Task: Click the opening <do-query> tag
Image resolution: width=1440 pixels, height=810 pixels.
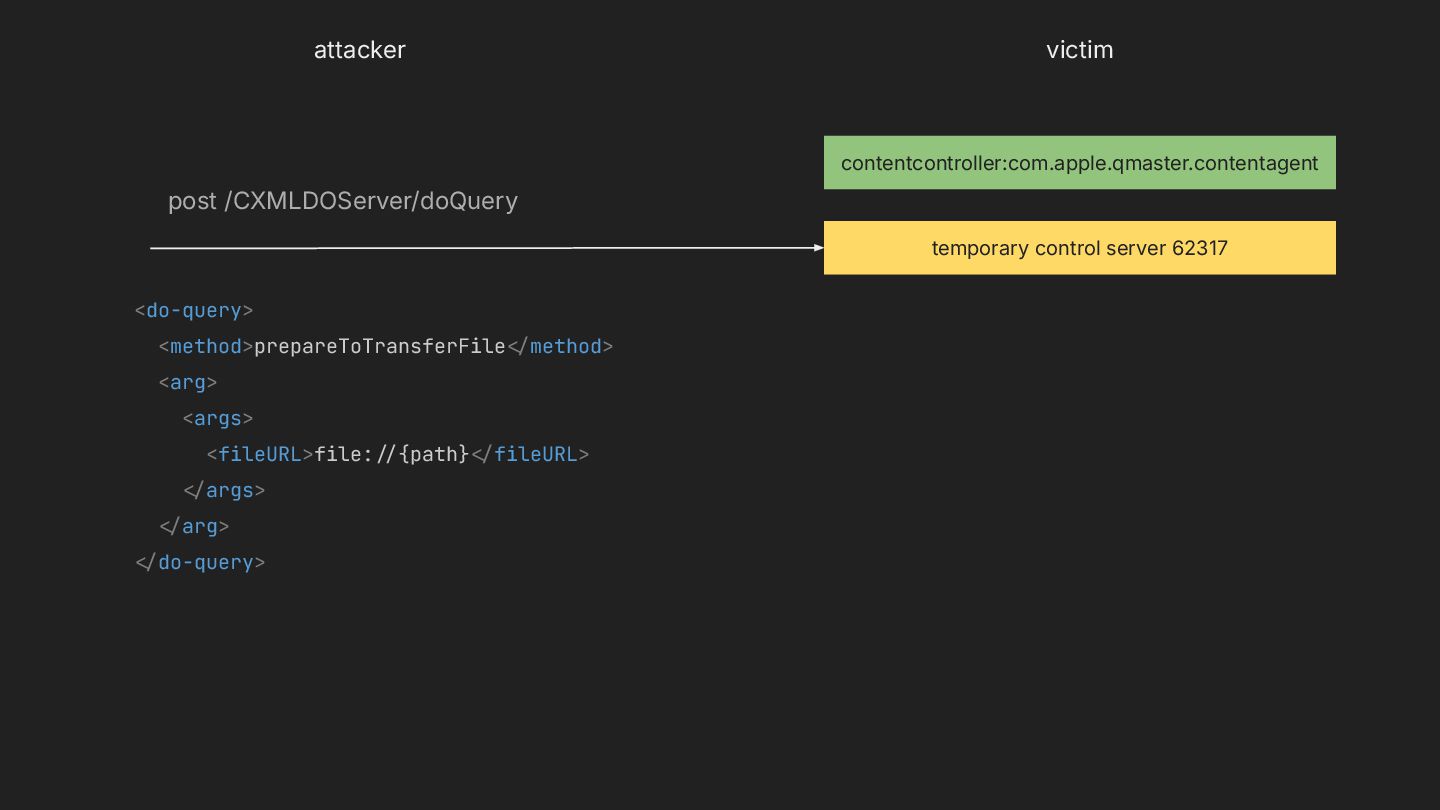Action: tap(194, 310)
